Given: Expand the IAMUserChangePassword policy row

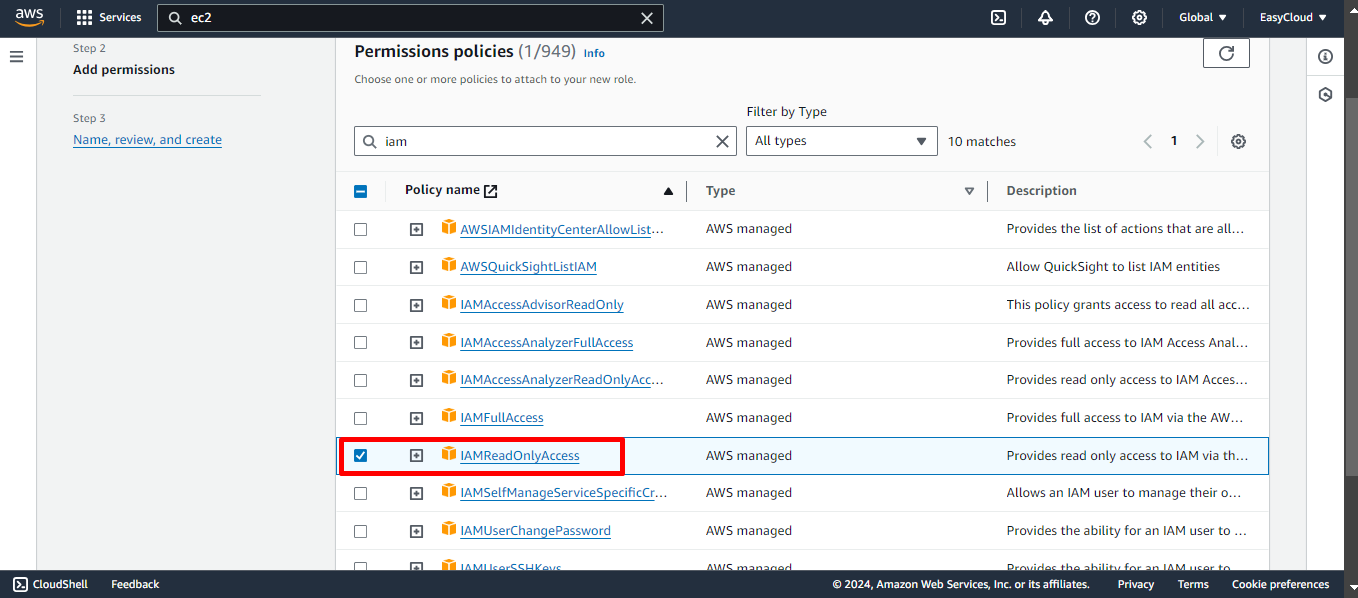Looking at the screenshot, I should [x=417, y=531].
